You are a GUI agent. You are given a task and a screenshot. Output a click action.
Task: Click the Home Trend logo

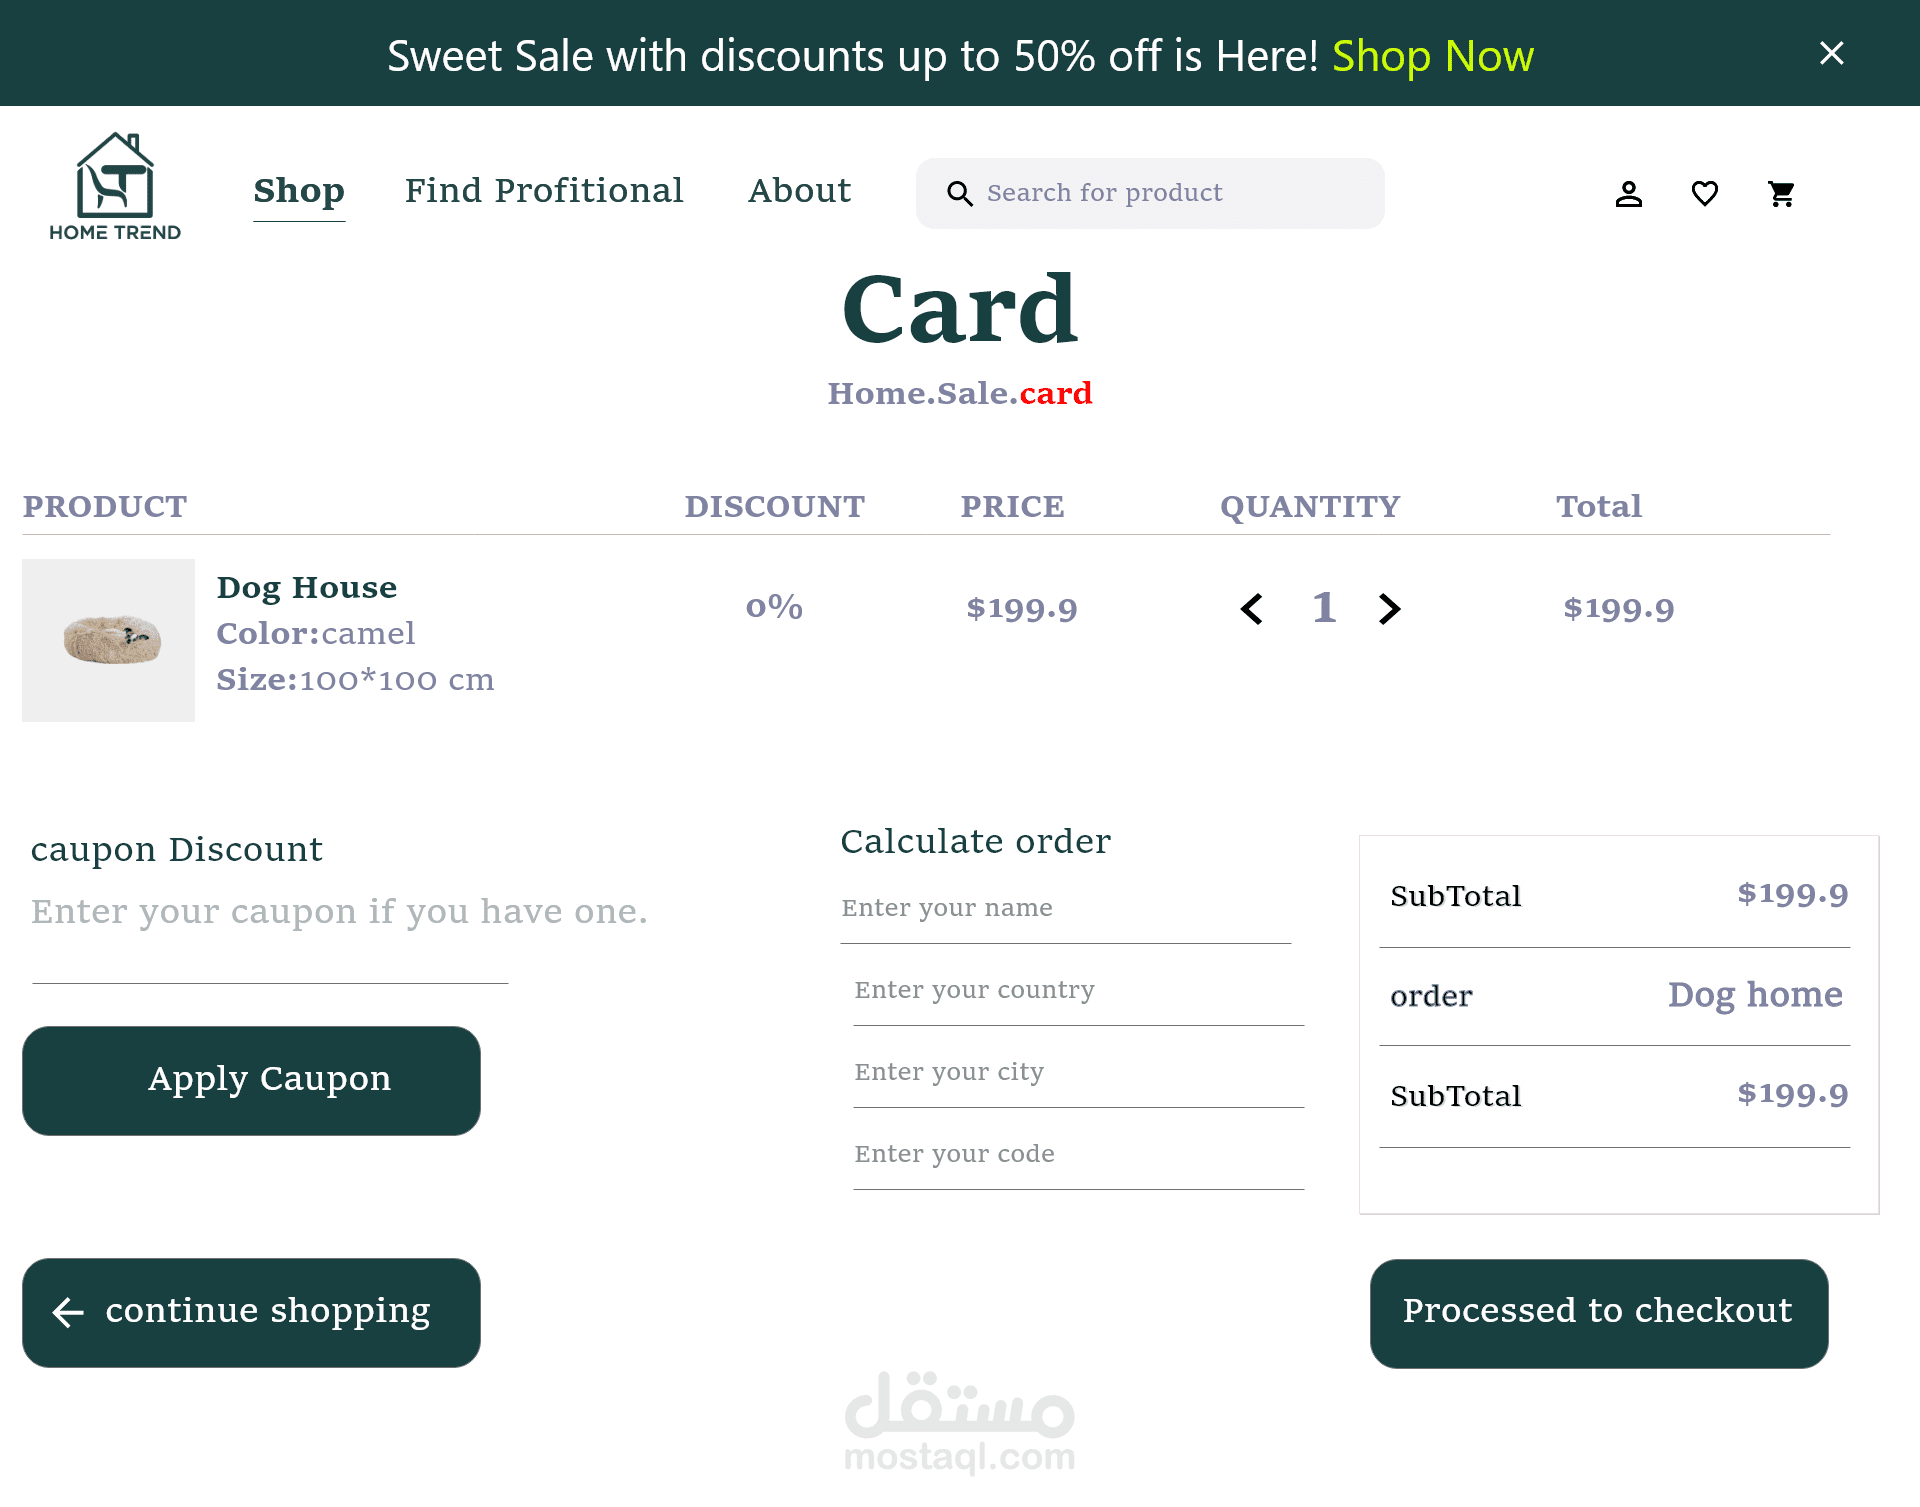(x=115, y=188)
